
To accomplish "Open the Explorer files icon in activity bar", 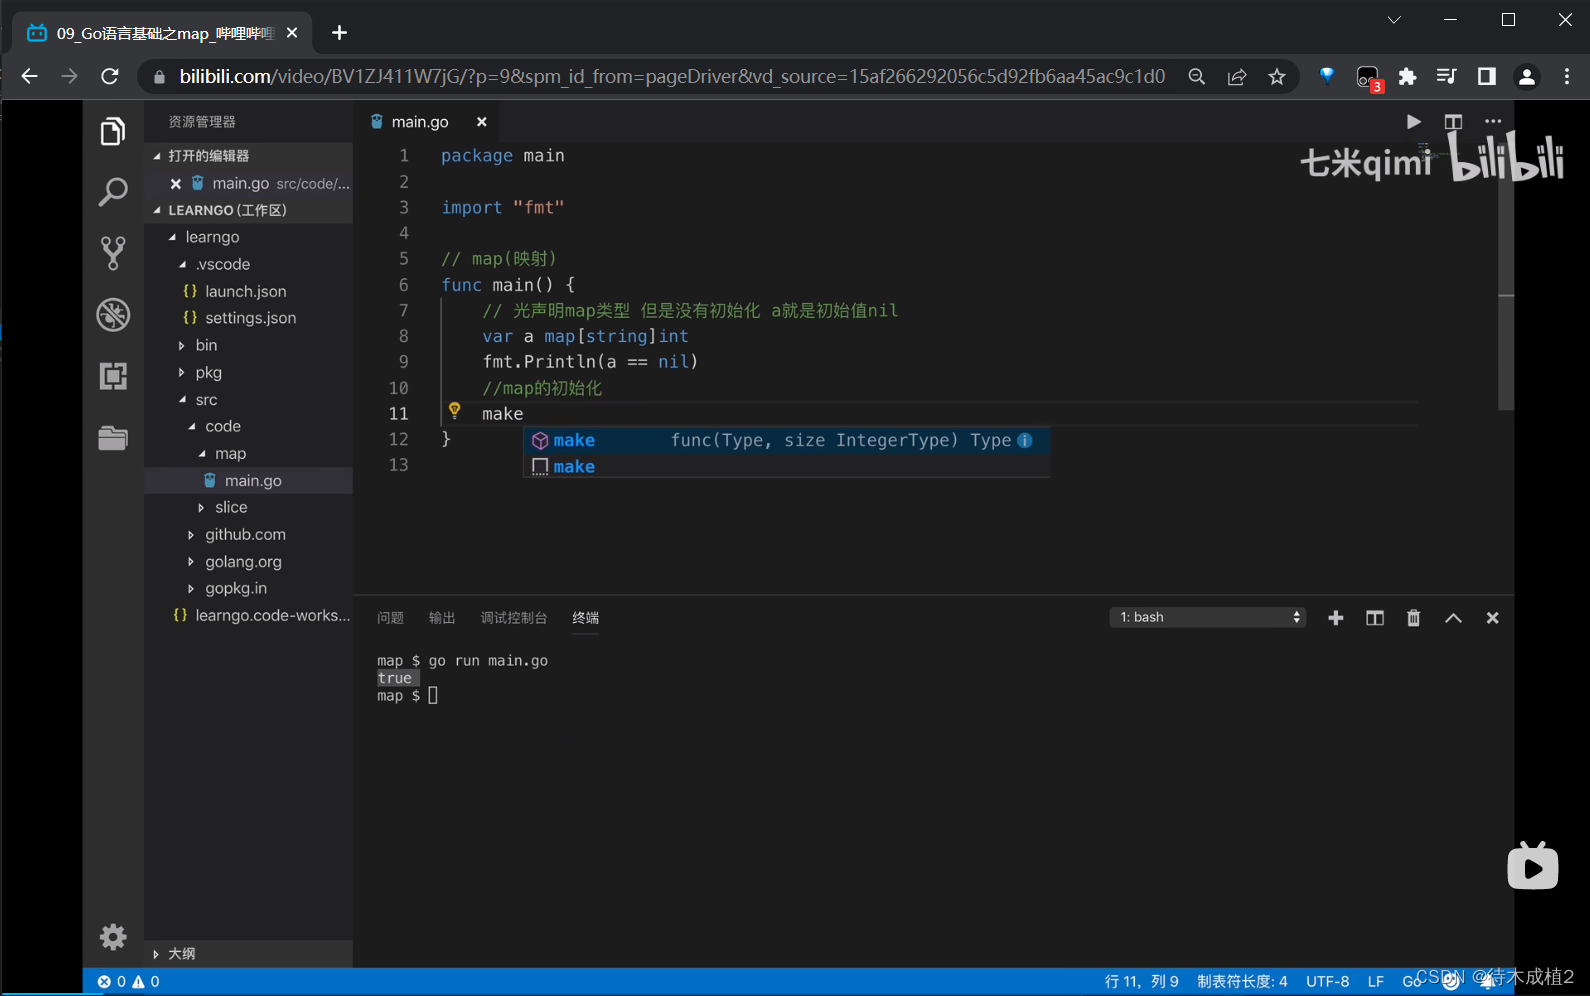I will [113, 131].
